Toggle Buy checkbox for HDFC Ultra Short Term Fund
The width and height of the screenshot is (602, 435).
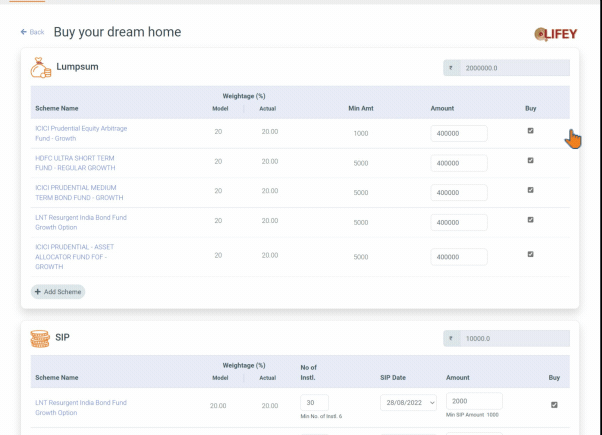530,160
